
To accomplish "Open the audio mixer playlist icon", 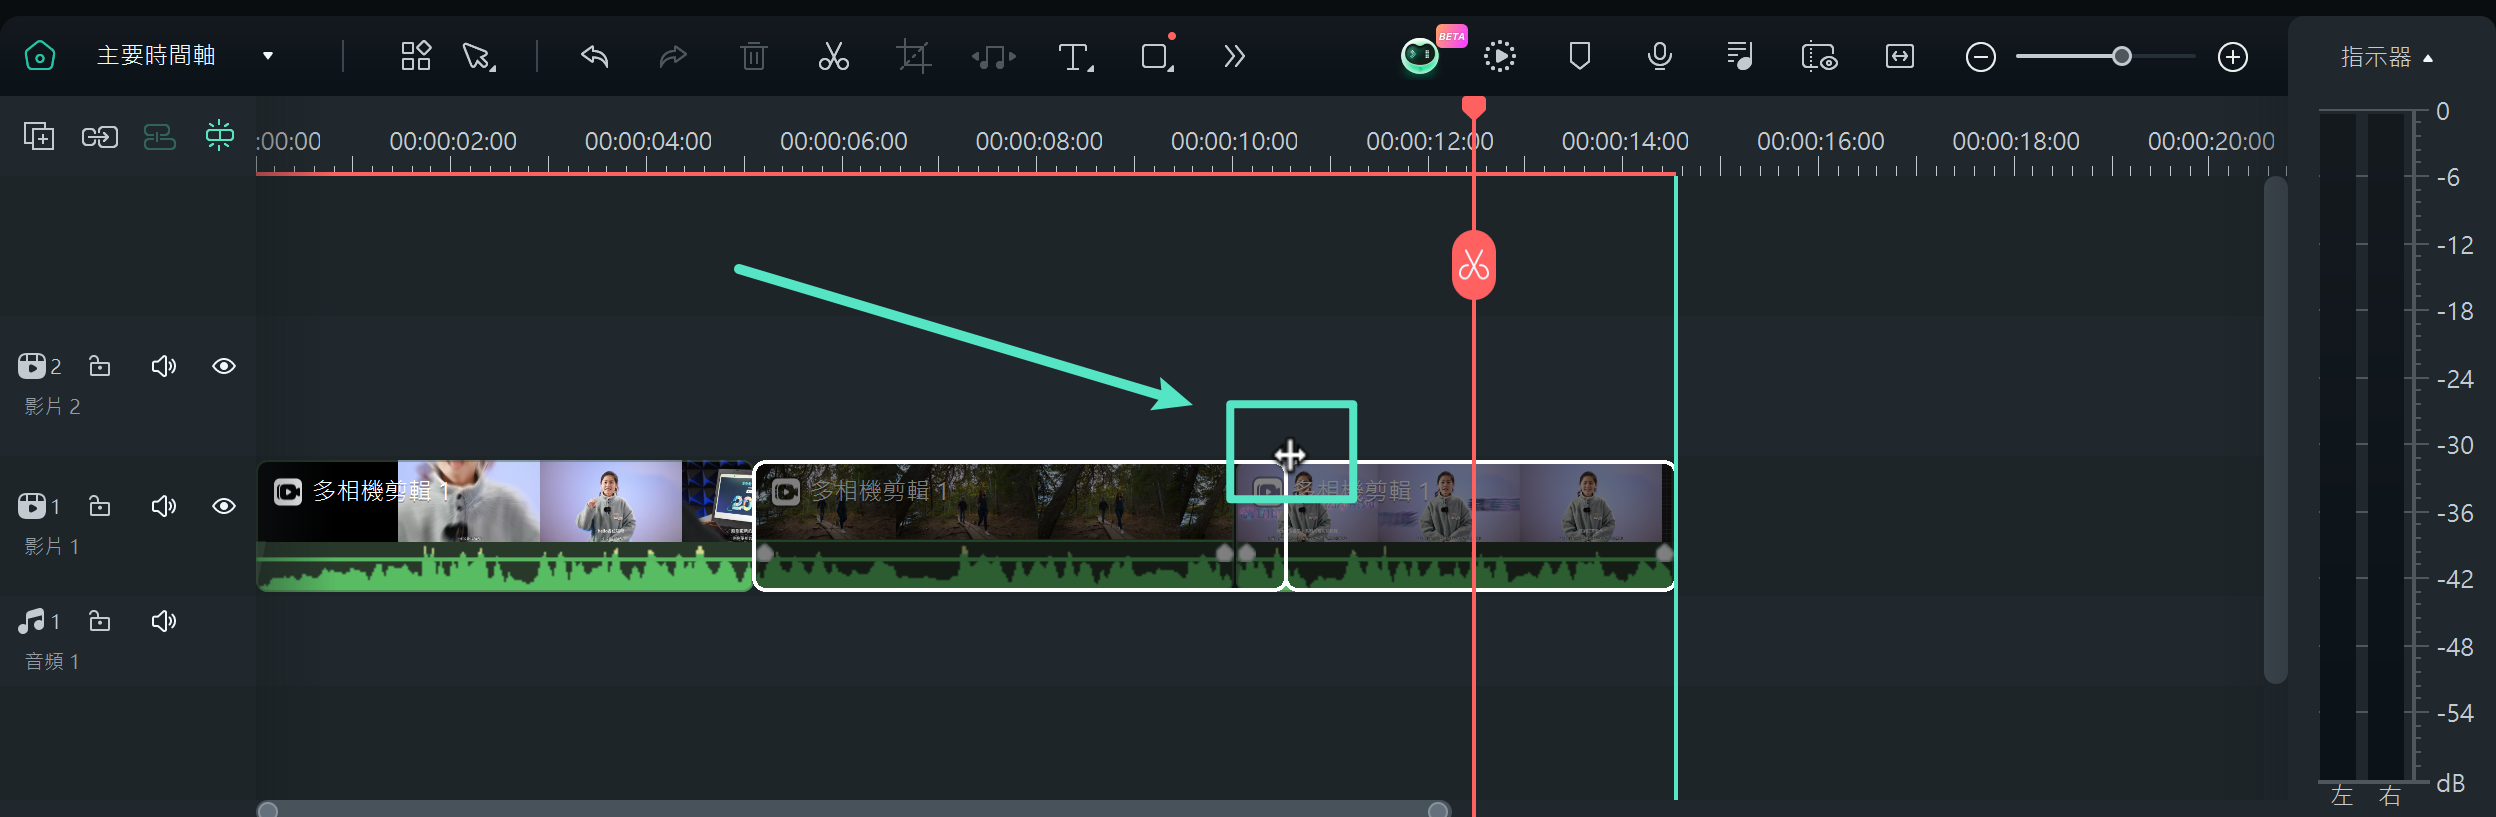I will point(1740,56).
